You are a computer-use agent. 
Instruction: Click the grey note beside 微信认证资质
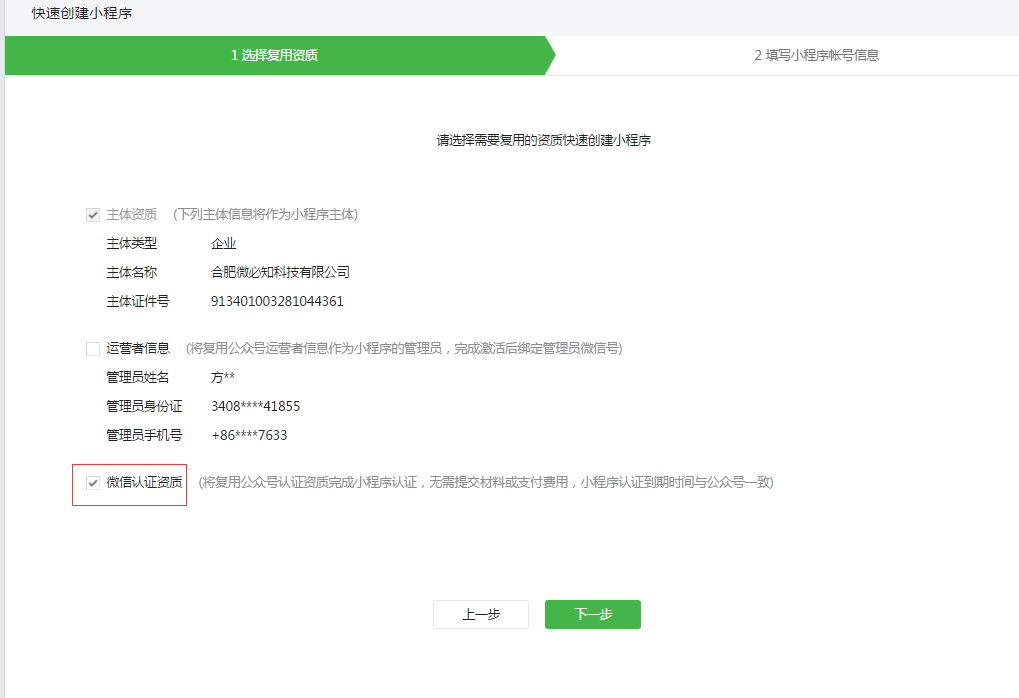(485, 483)
